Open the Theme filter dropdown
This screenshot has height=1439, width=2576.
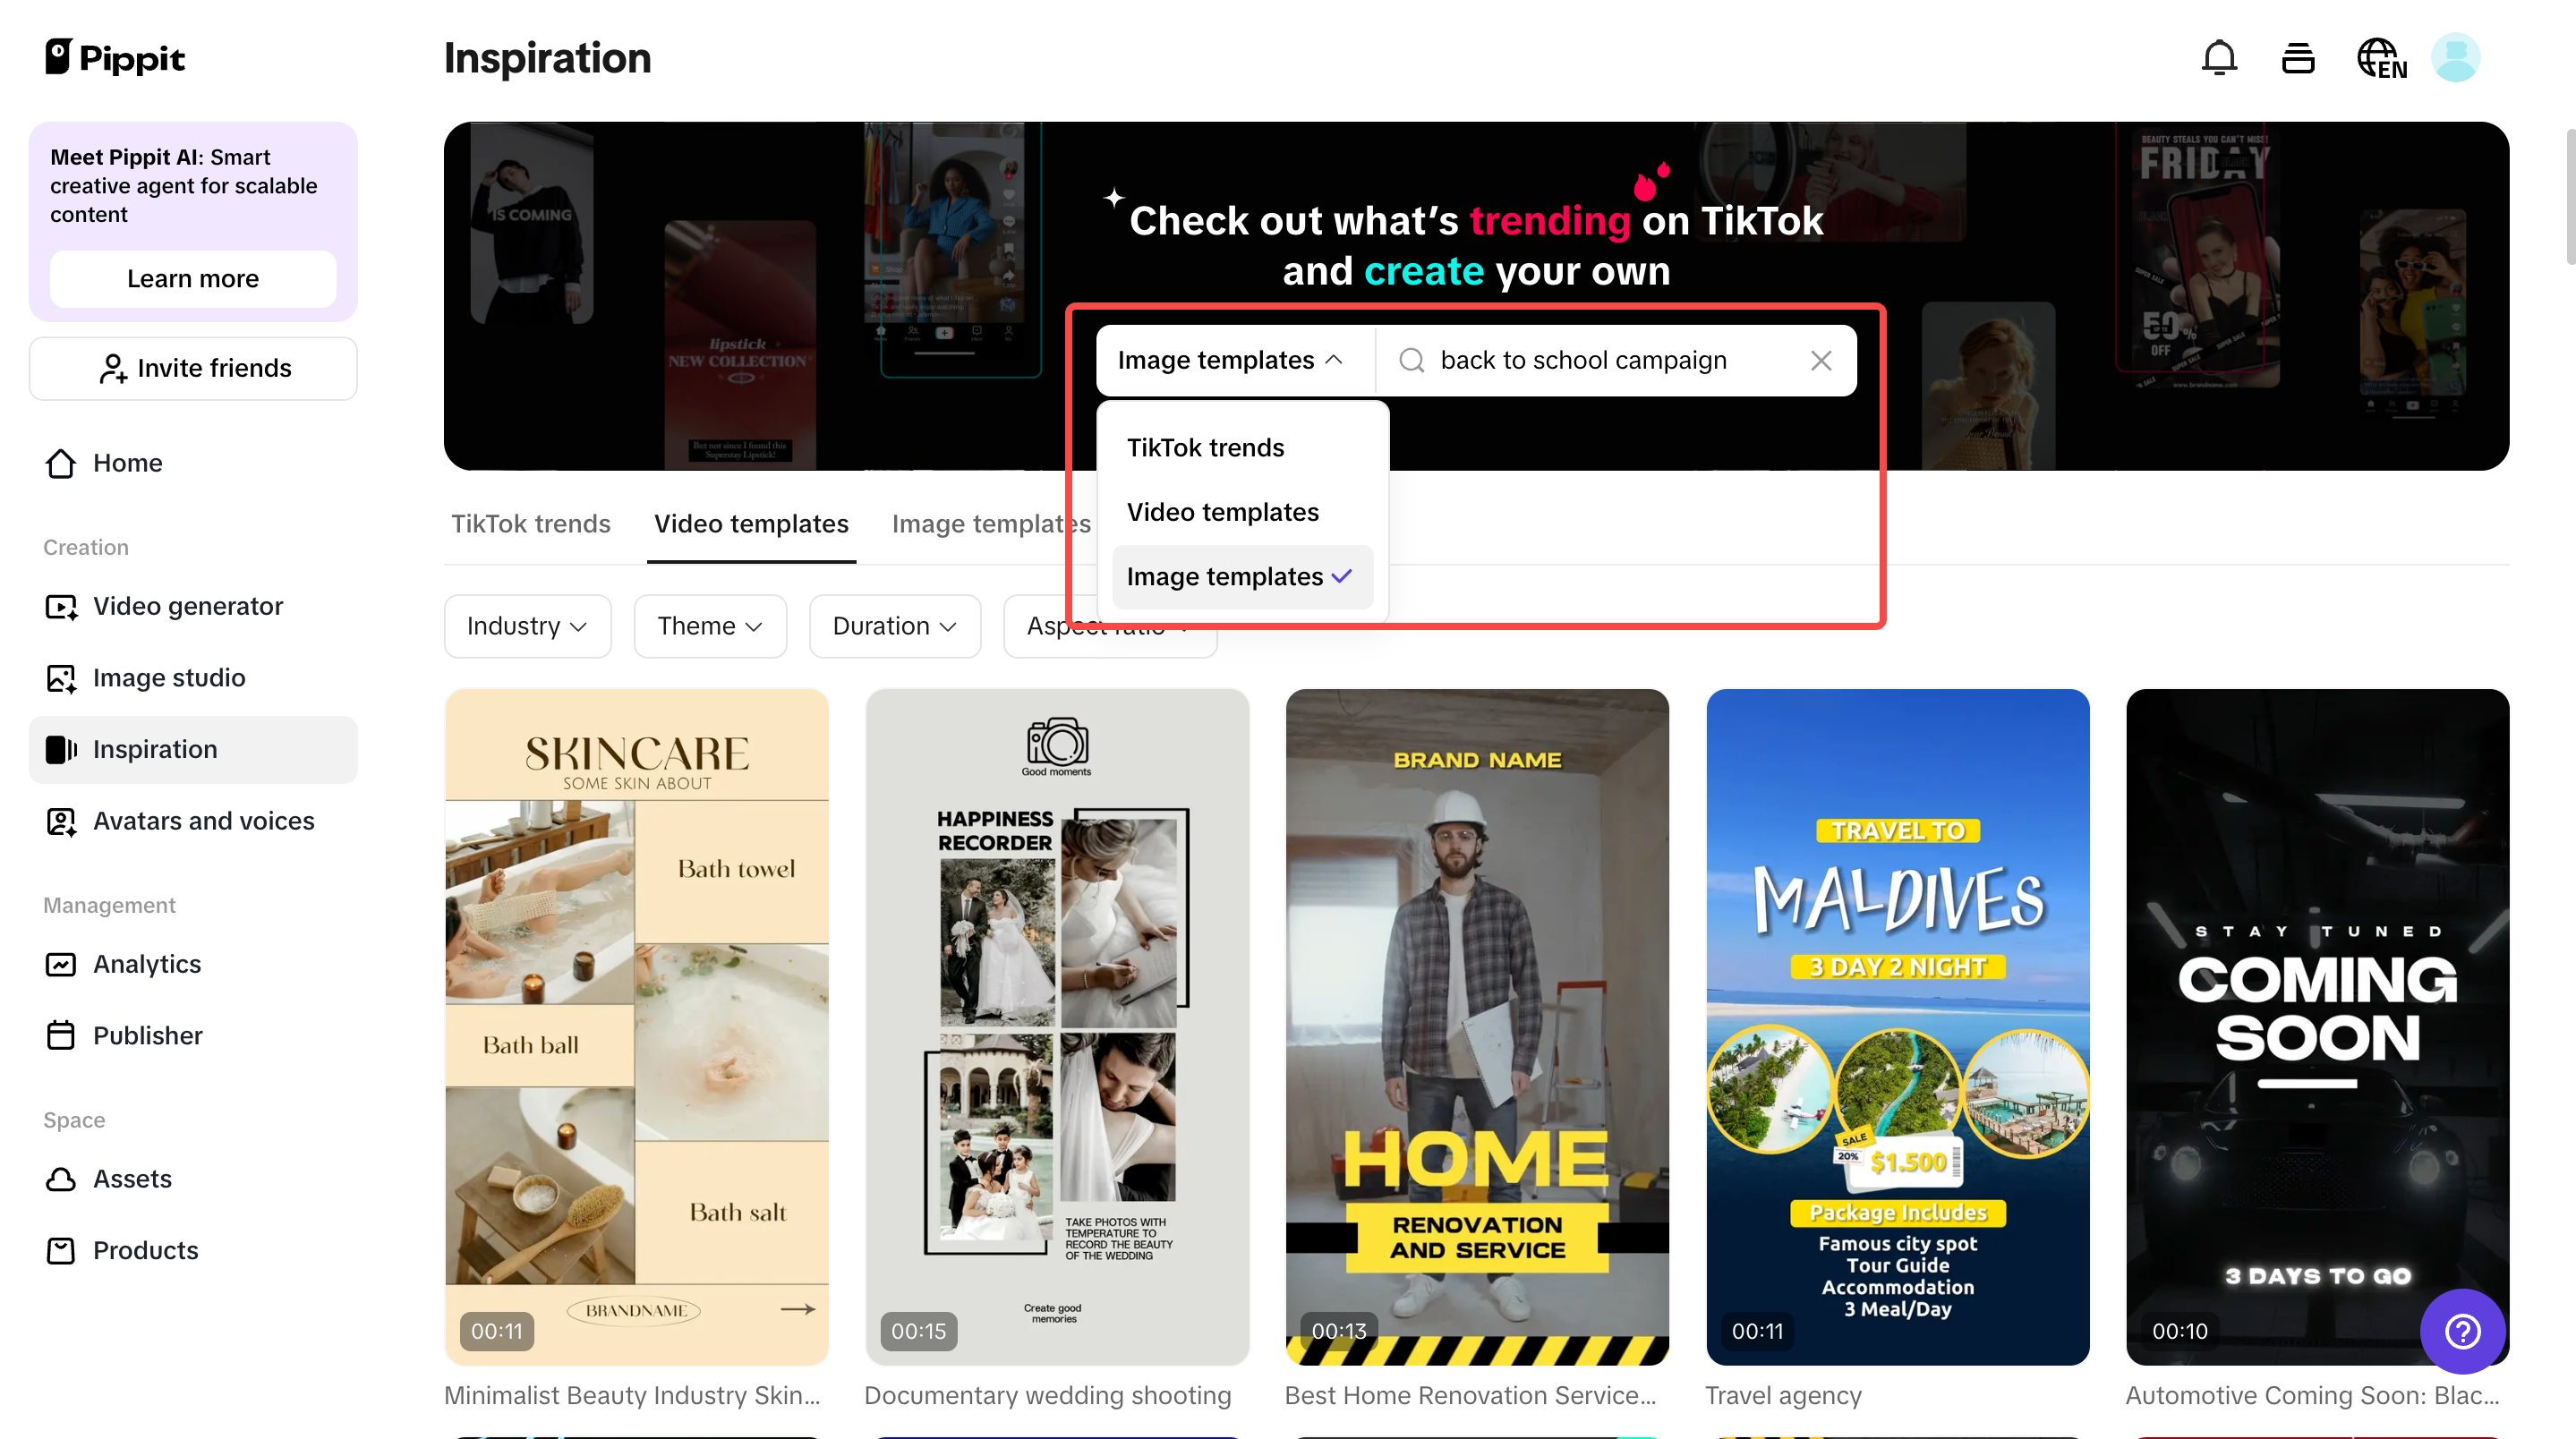click(x=710, y=626)
